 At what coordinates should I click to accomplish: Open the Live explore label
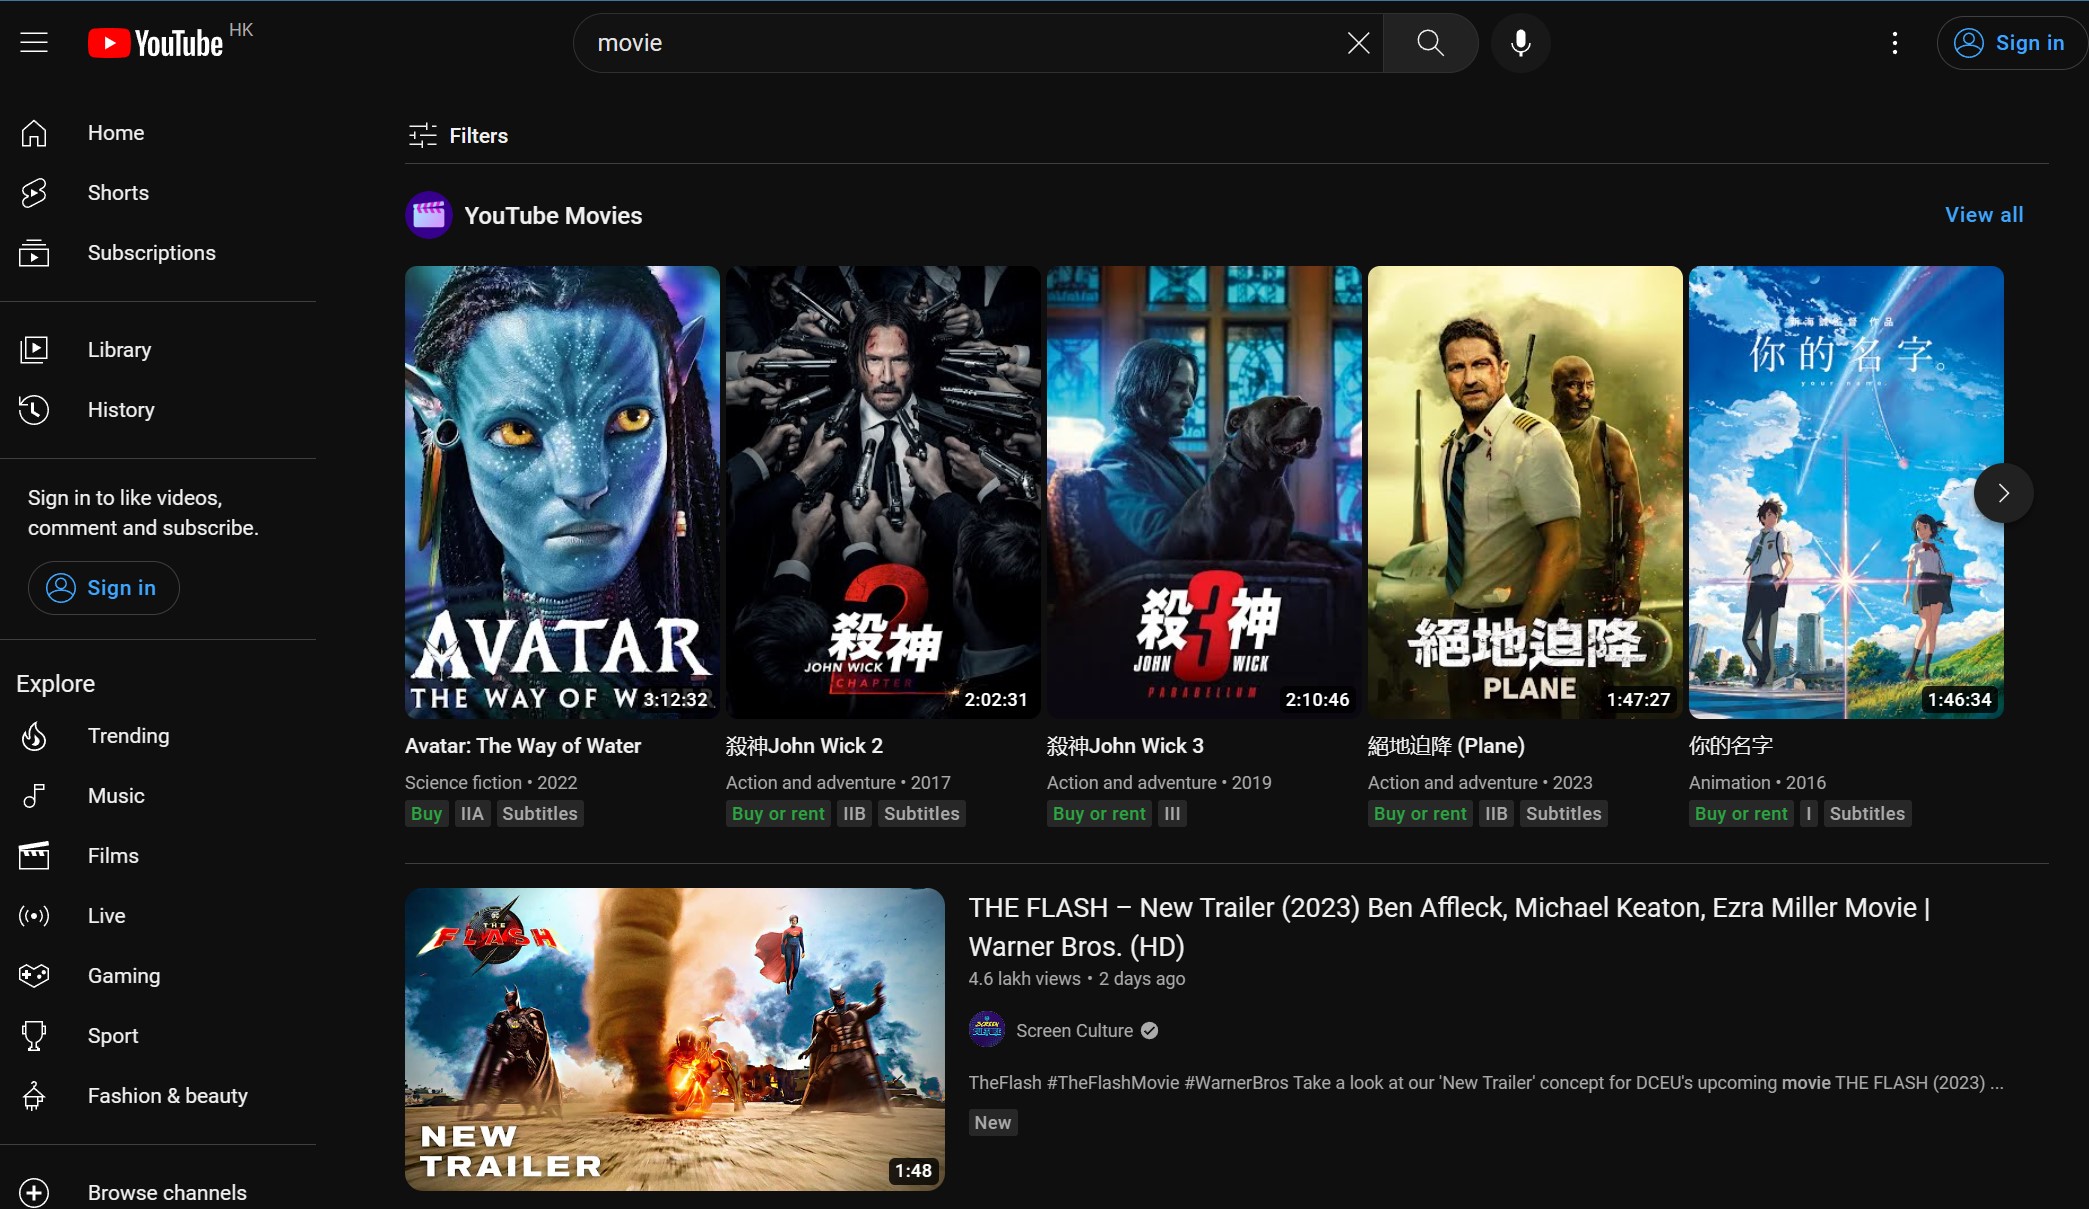106,916
